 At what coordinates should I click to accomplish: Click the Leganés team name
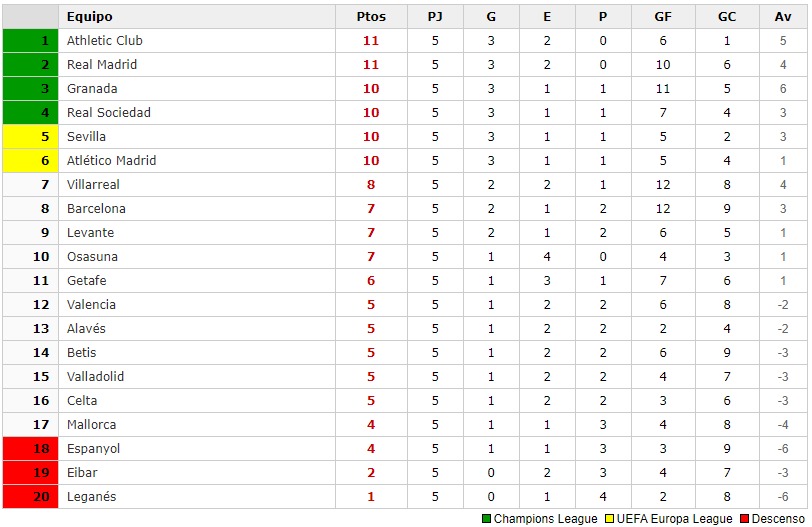pos(92,496)
